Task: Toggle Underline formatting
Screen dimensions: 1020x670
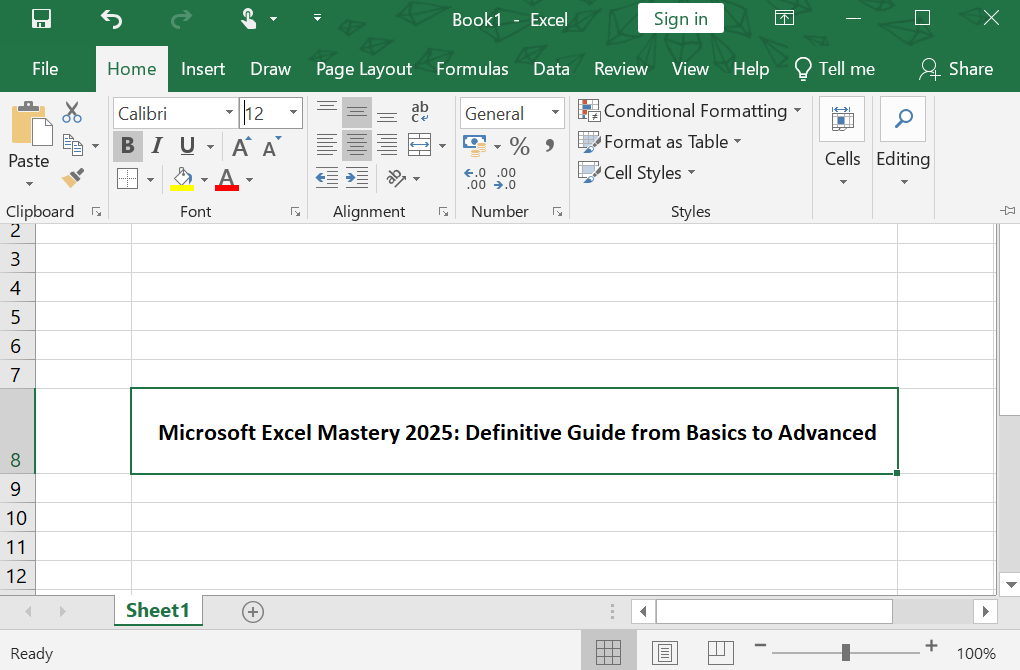Action: [x=187, y=146]
